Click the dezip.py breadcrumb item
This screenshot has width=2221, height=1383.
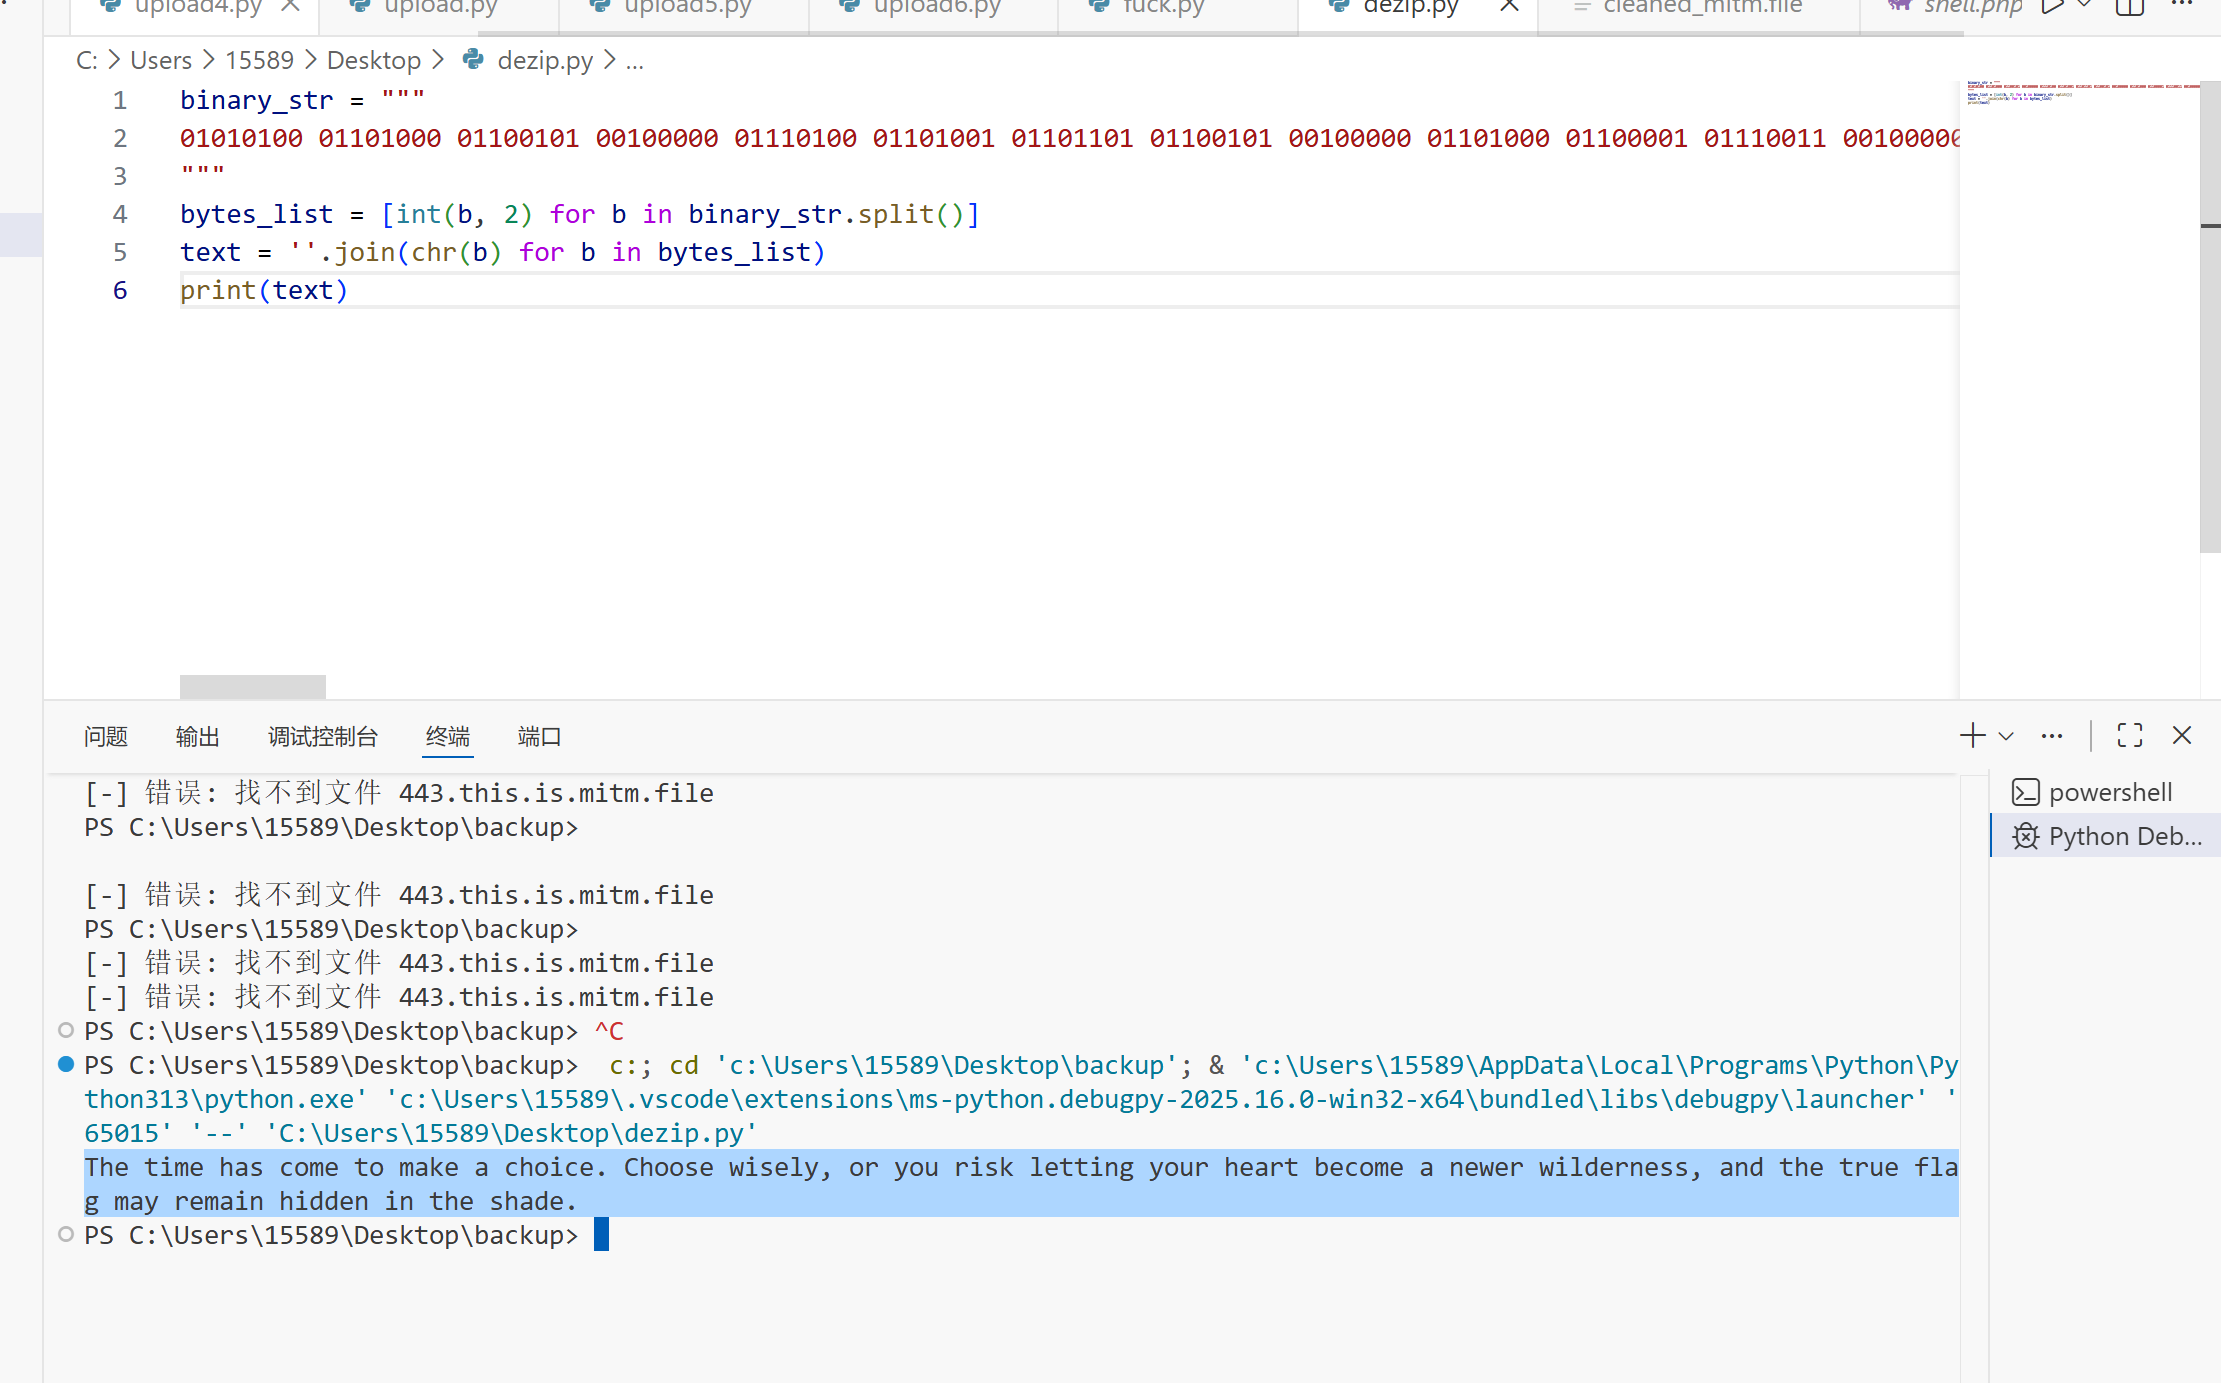tap(544, 60)
